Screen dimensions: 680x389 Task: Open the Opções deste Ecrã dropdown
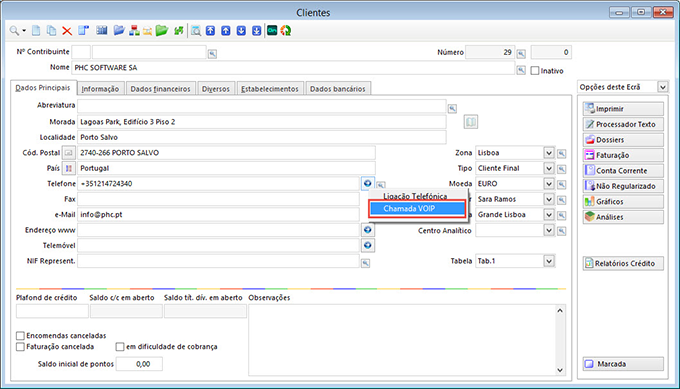coord(663,87)
